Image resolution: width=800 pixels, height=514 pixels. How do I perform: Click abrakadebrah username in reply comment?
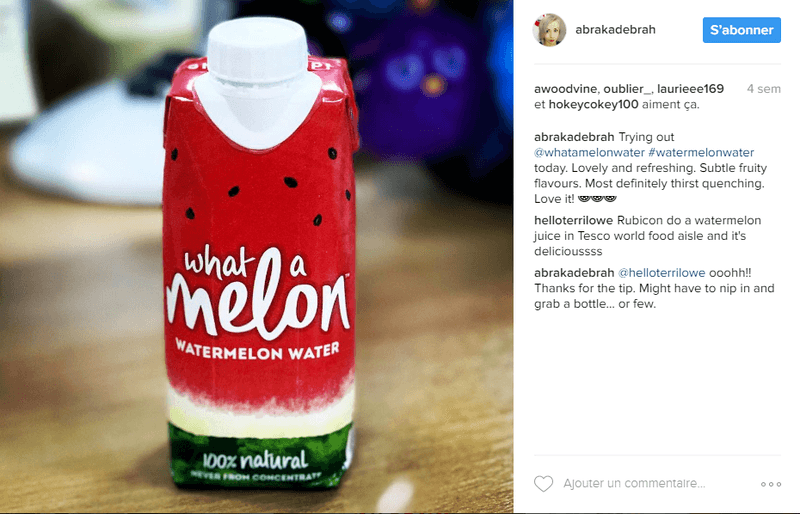(574, 273)
